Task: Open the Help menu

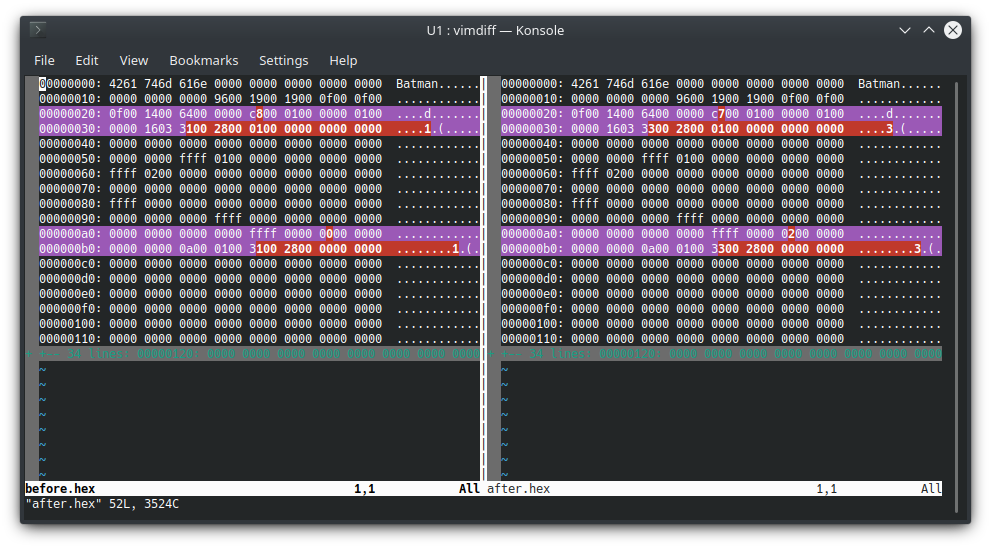Action: click(x=343, y=61)
